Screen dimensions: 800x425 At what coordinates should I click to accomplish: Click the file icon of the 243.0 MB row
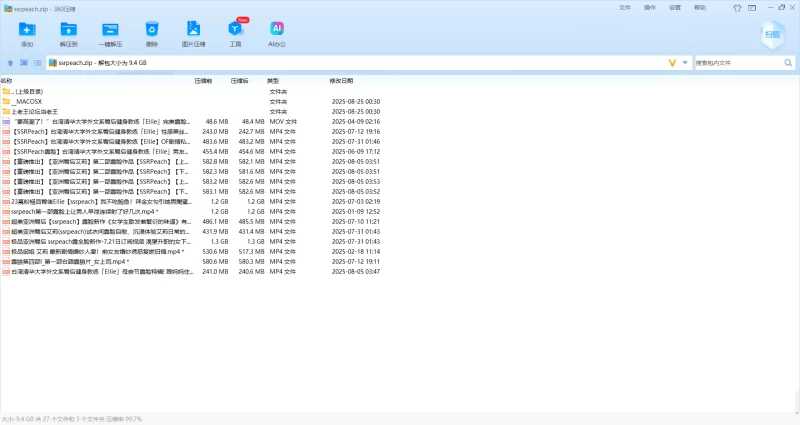coord(6,132)
